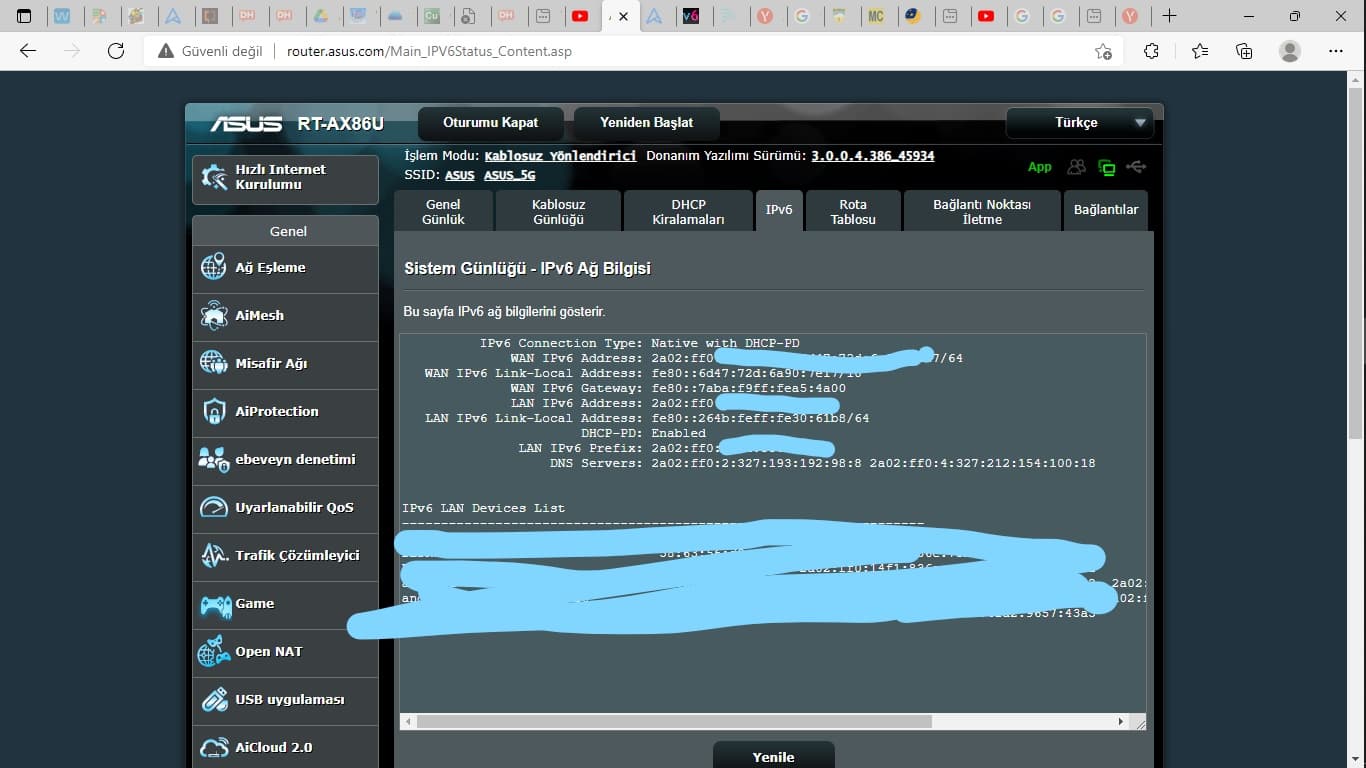The height and width of the screenshot is (768, 1366).
Task: Click the Güvenli değil security warning
Action: [210, 51]
